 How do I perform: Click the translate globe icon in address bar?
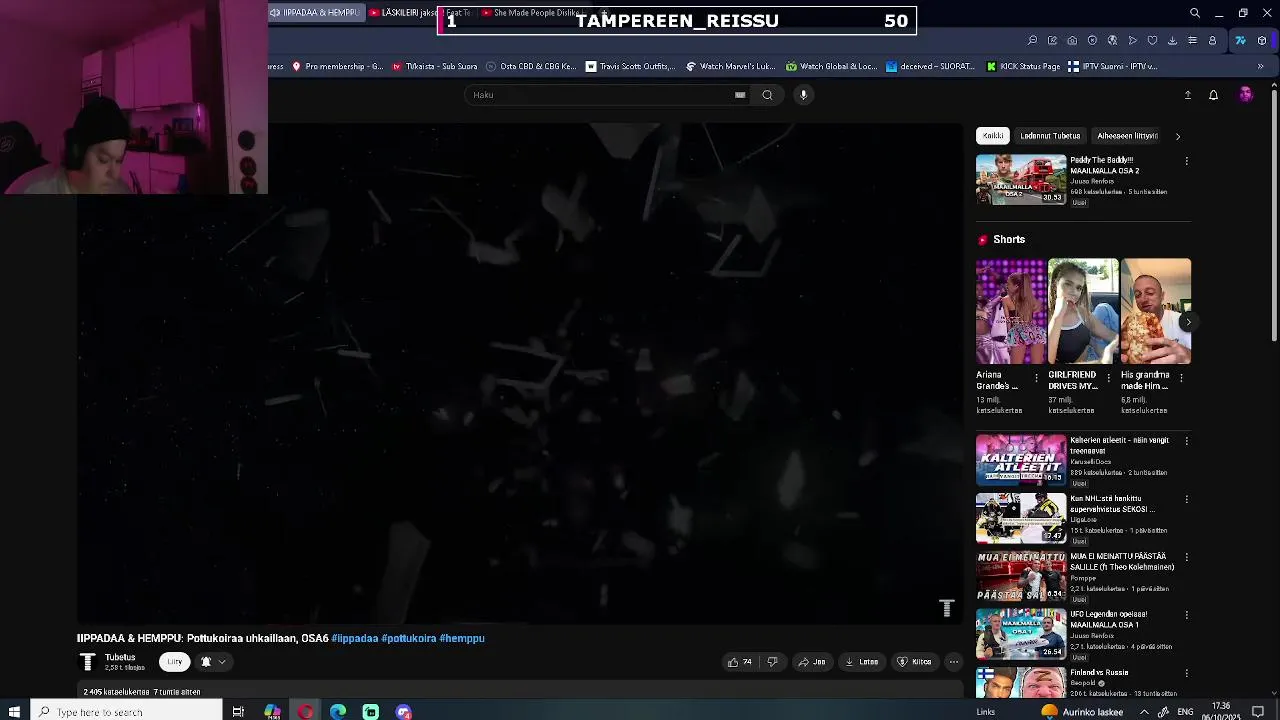pos(1112,41)
